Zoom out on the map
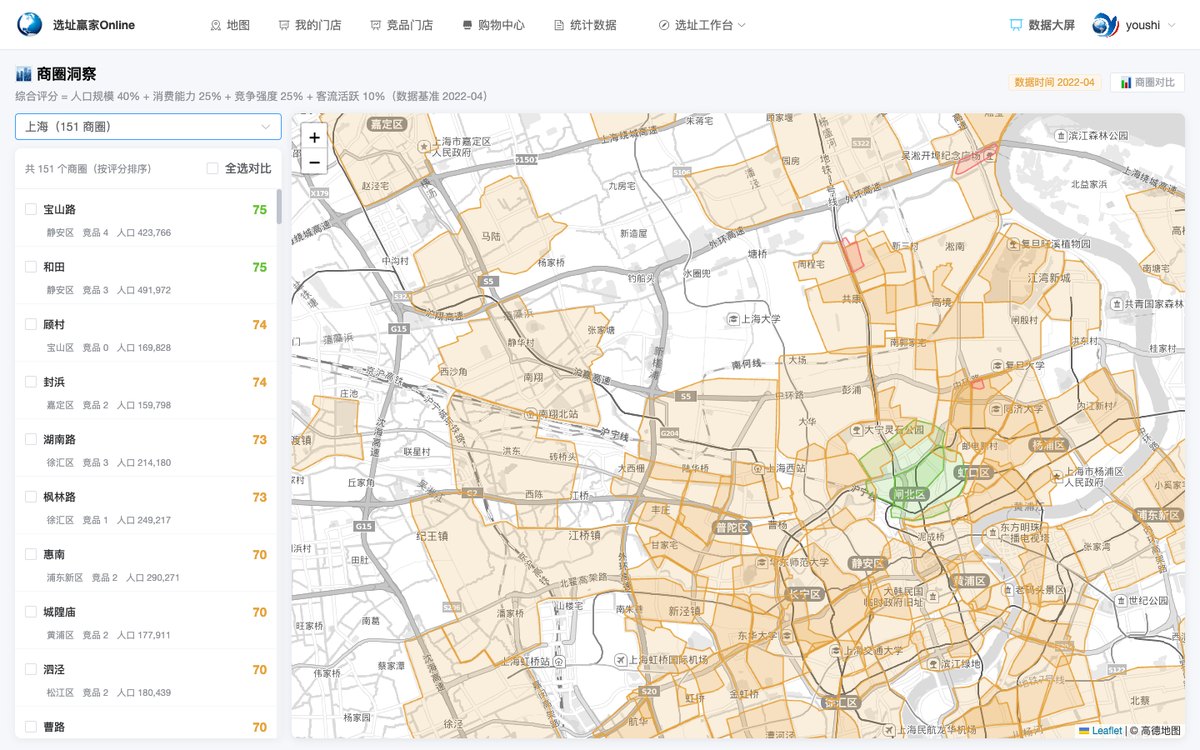This screenshot has height=750, width=1200. (x=315, y=162)
